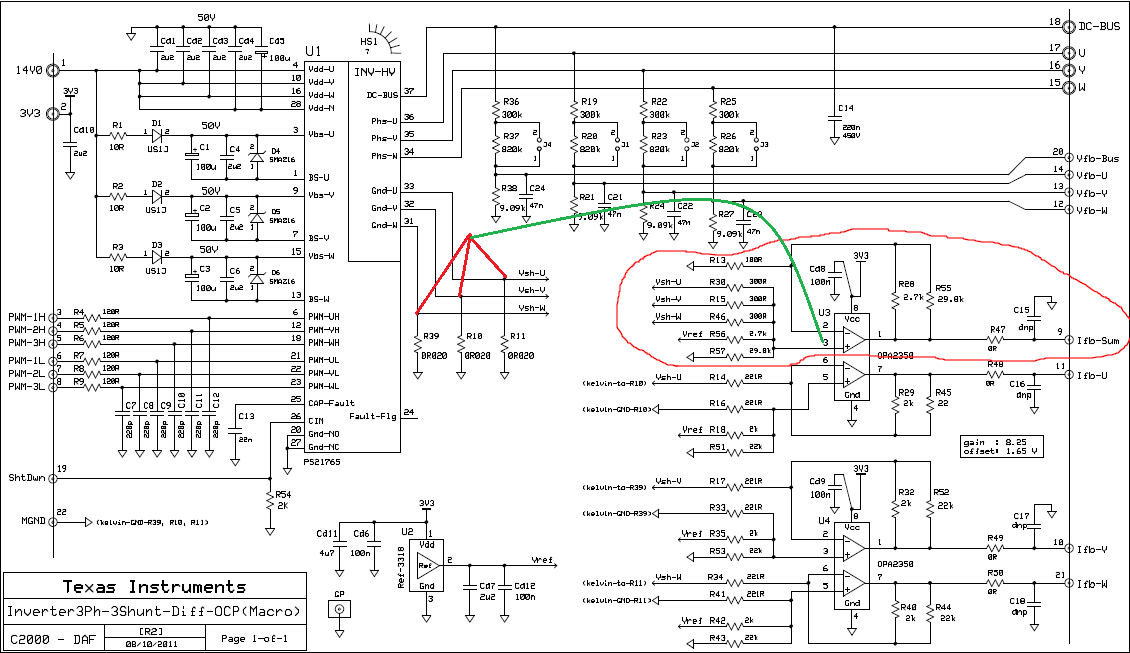1130x653 pixels.
Task: Select the J2 jumper symbol beside R23
Action: tap(685, 146)
